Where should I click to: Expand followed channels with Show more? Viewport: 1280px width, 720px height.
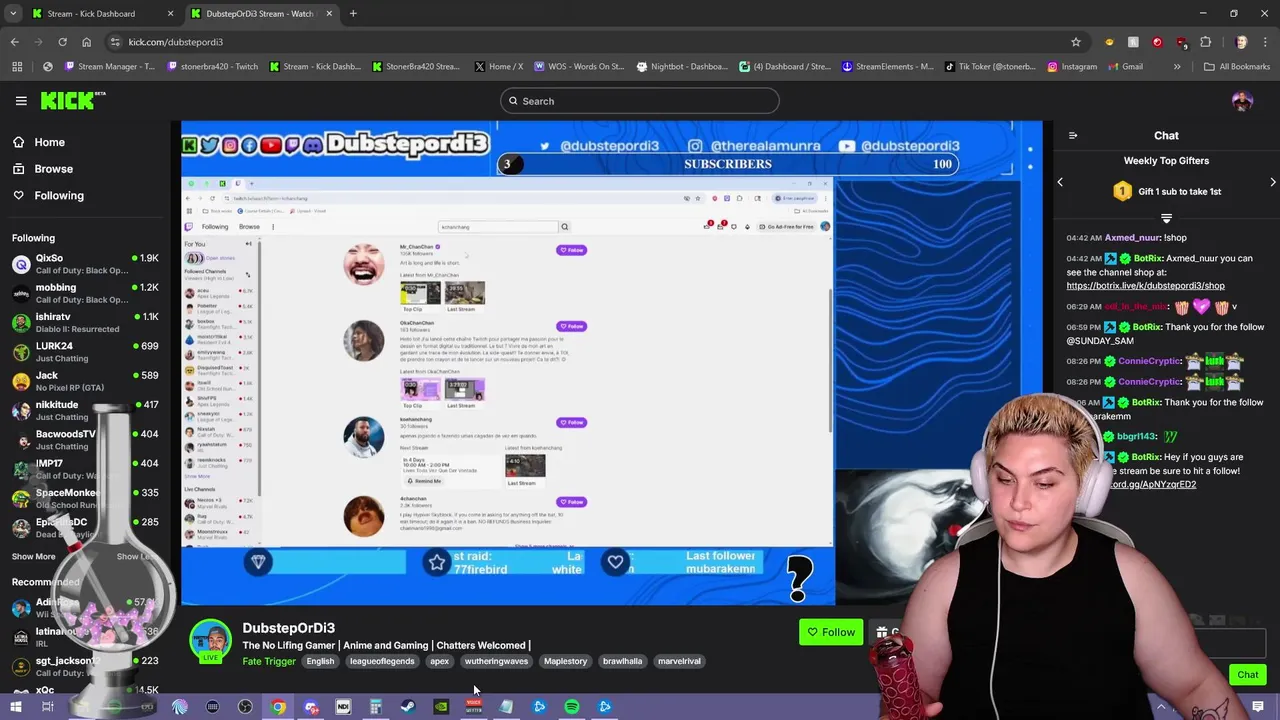click(x=33, y=556)
